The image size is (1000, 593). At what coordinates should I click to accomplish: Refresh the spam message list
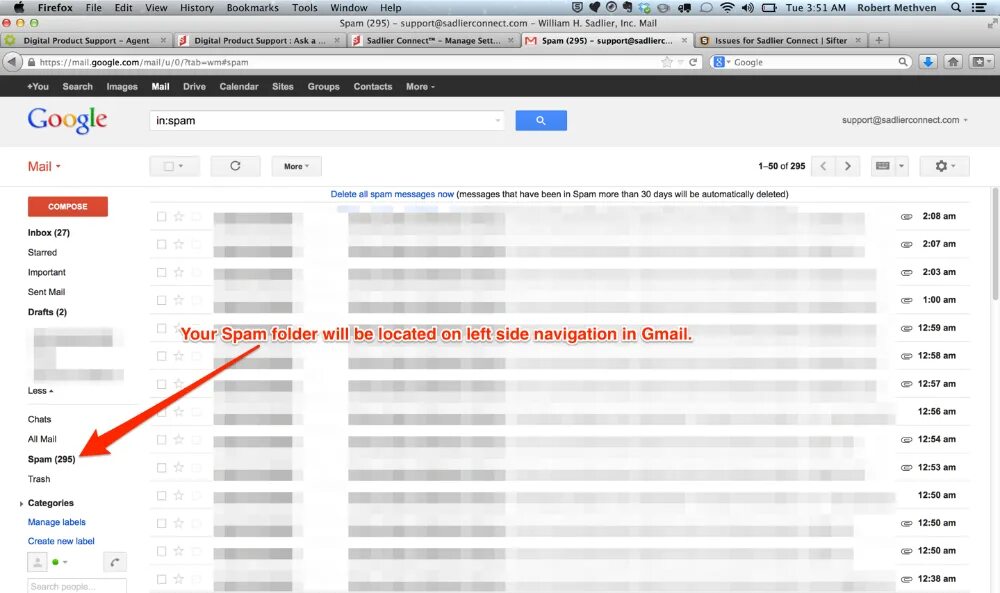(235, 166)
